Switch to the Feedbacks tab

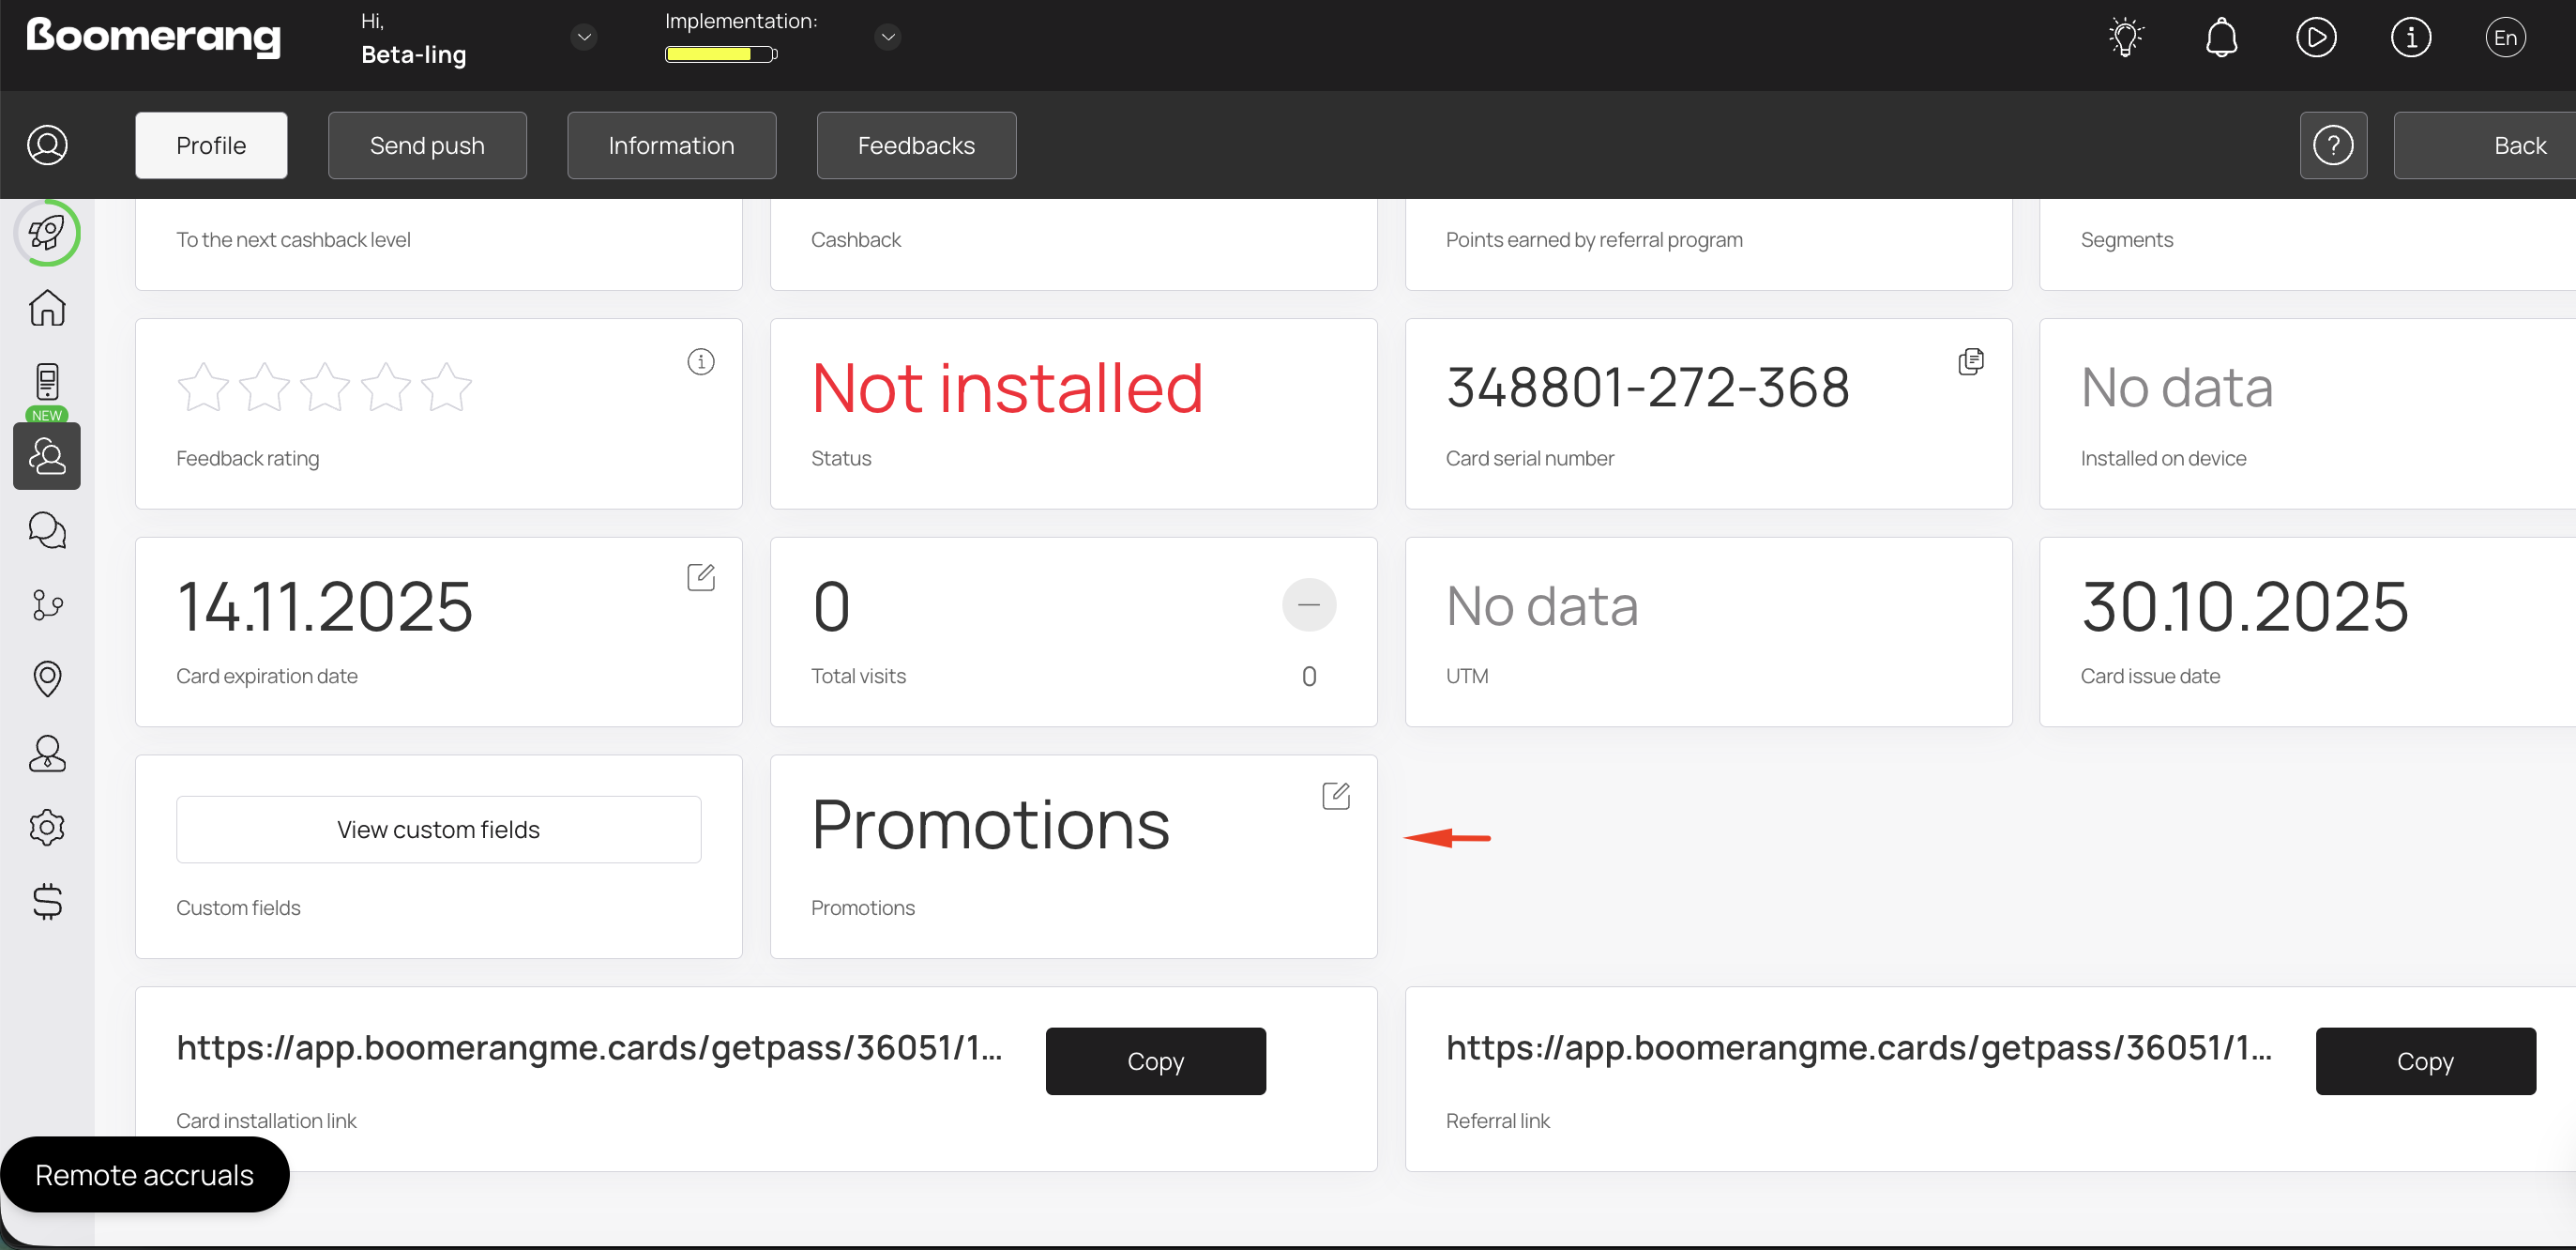coord(916,146)
